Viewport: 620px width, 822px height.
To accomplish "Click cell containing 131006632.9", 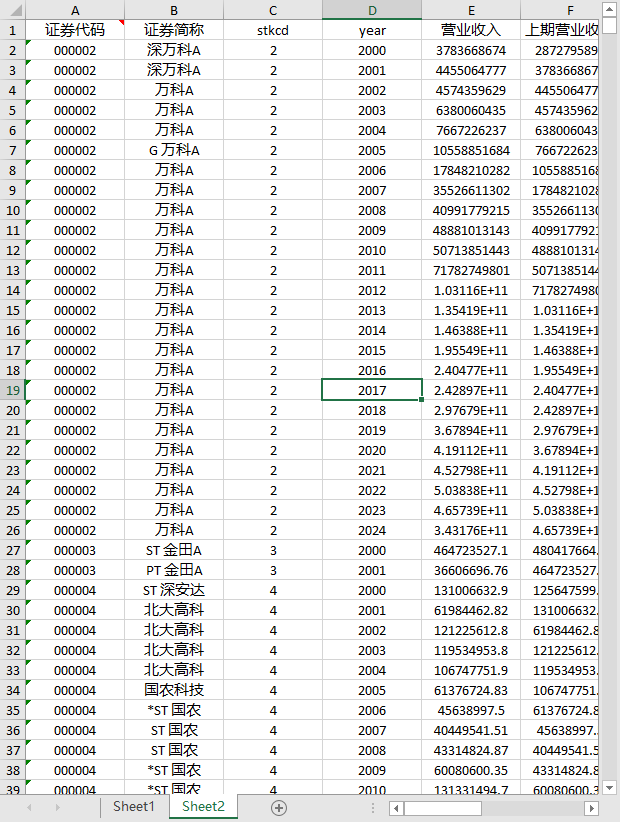I will pyautogui.click(x=471, y=590).
